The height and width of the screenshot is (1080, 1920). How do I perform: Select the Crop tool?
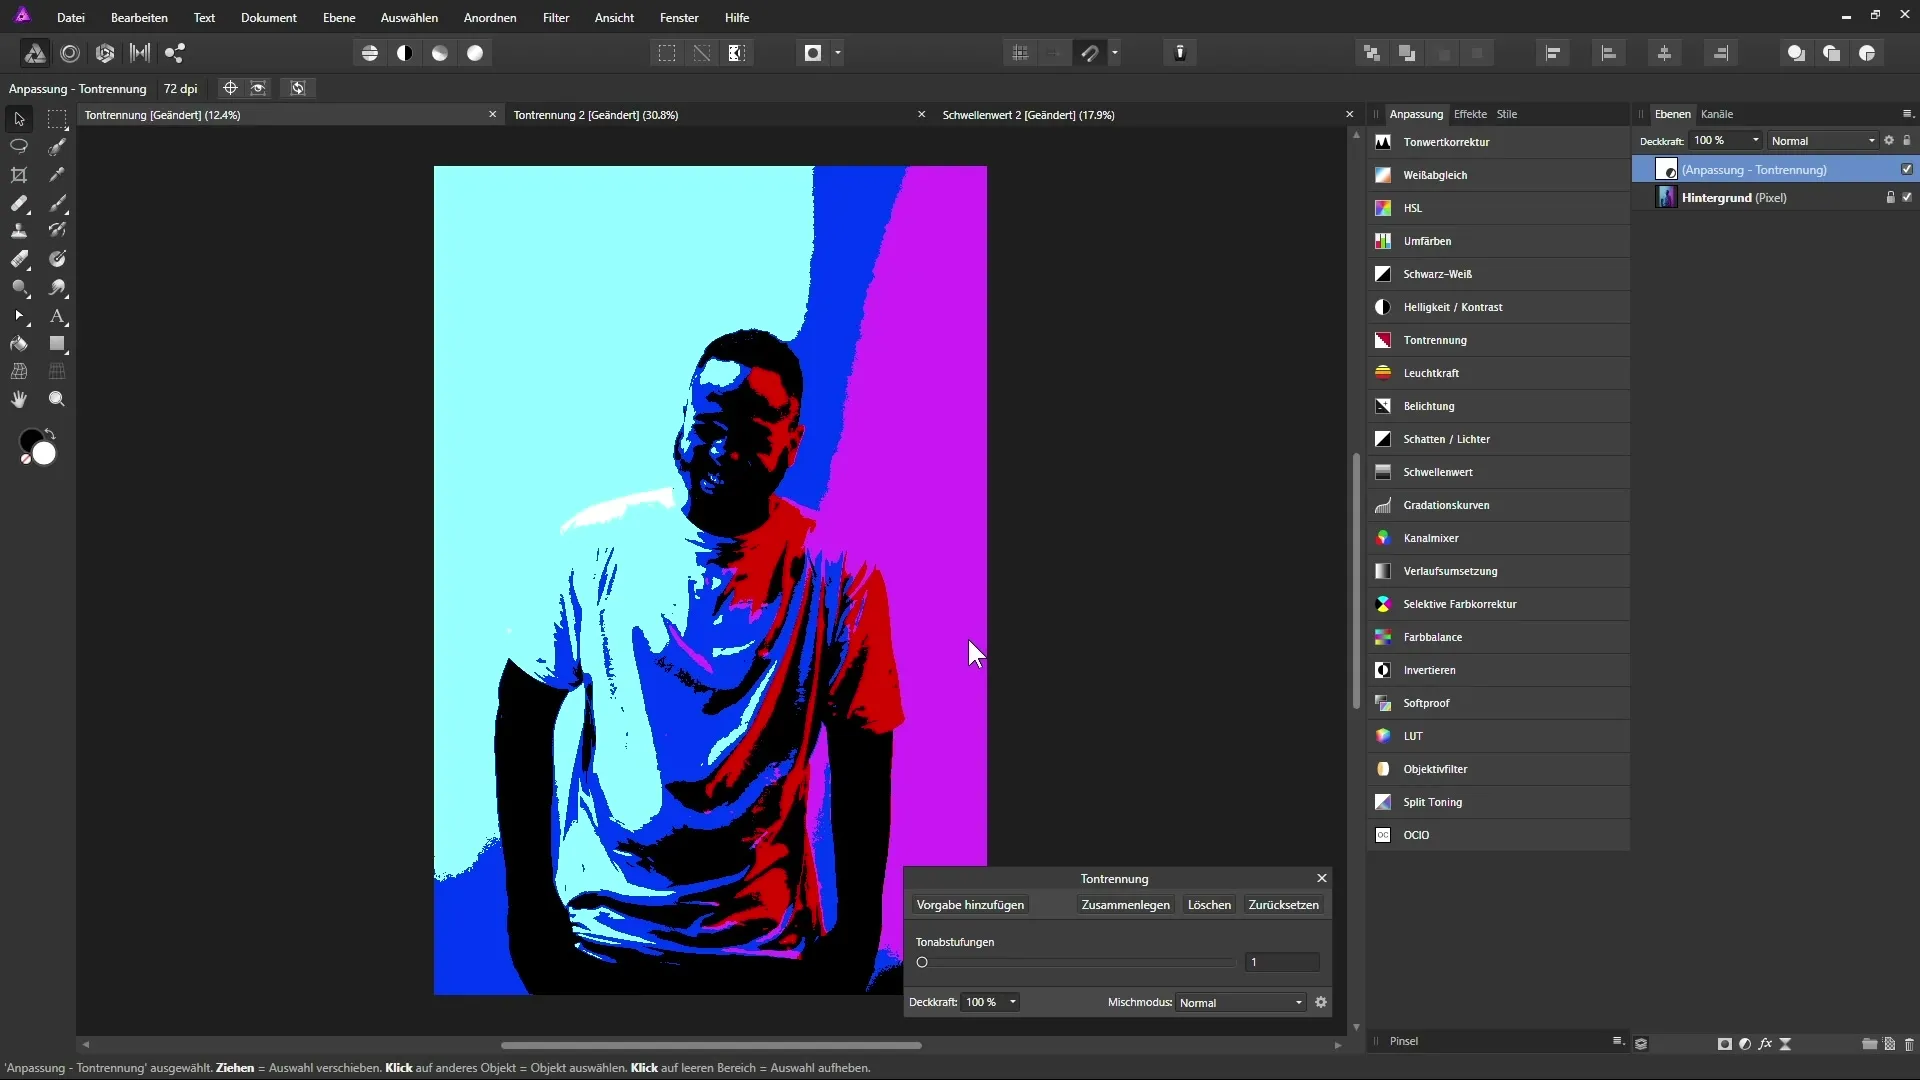point(19,175)
